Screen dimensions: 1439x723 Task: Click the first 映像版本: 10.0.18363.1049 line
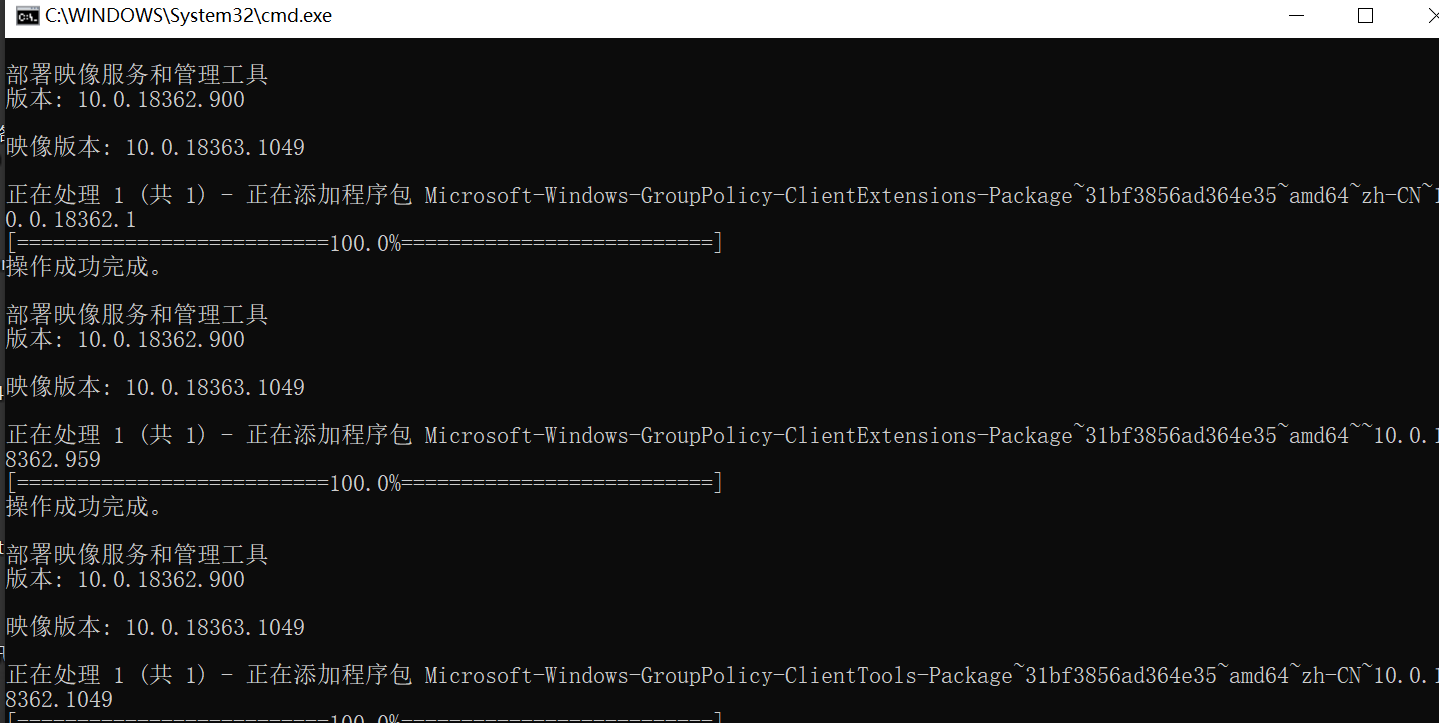(x=155, y=148)
